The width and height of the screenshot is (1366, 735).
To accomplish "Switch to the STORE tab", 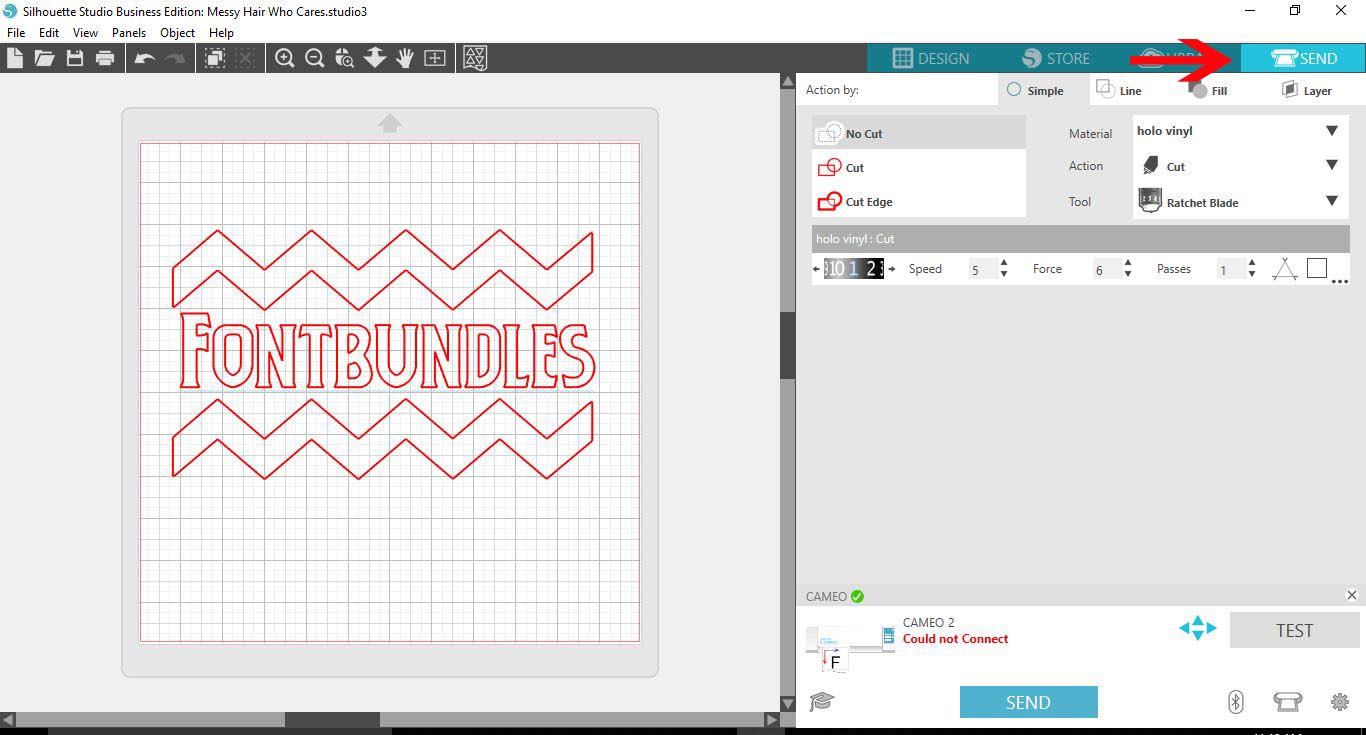I will click(x=1055, y=58).
